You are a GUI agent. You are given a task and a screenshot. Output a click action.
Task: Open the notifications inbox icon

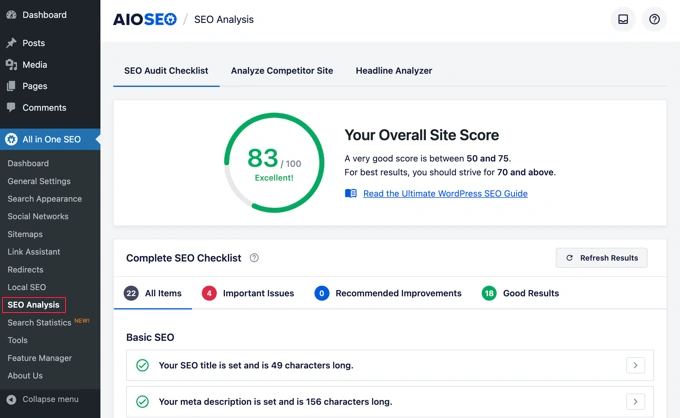[x=623, y=19]
